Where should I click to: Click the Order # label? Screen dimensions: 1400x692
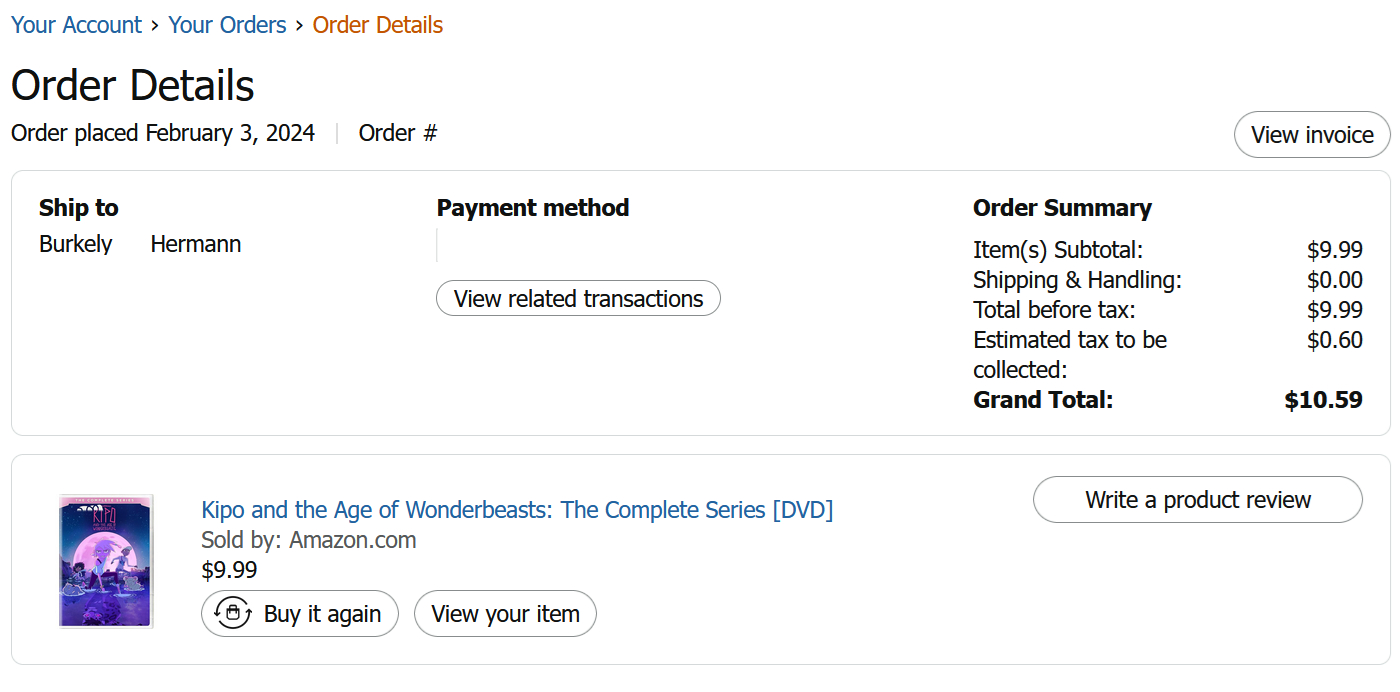coord(398,133)
